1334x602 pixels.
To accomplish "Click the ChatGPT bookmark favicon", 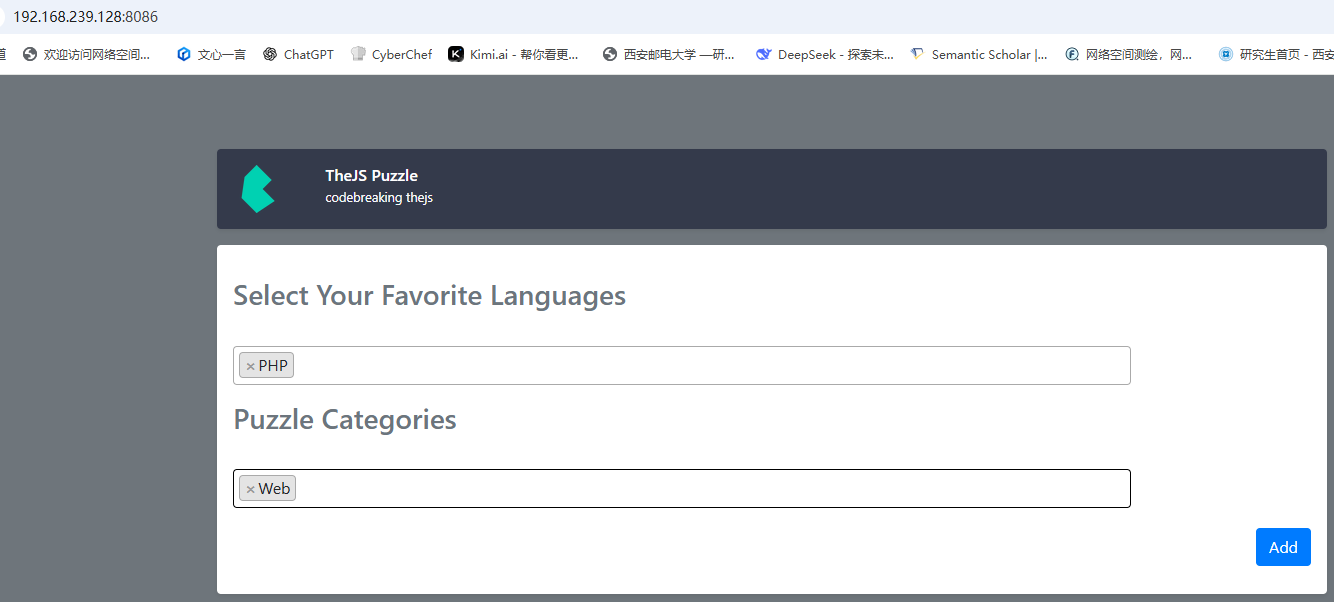I will (270, 55).
